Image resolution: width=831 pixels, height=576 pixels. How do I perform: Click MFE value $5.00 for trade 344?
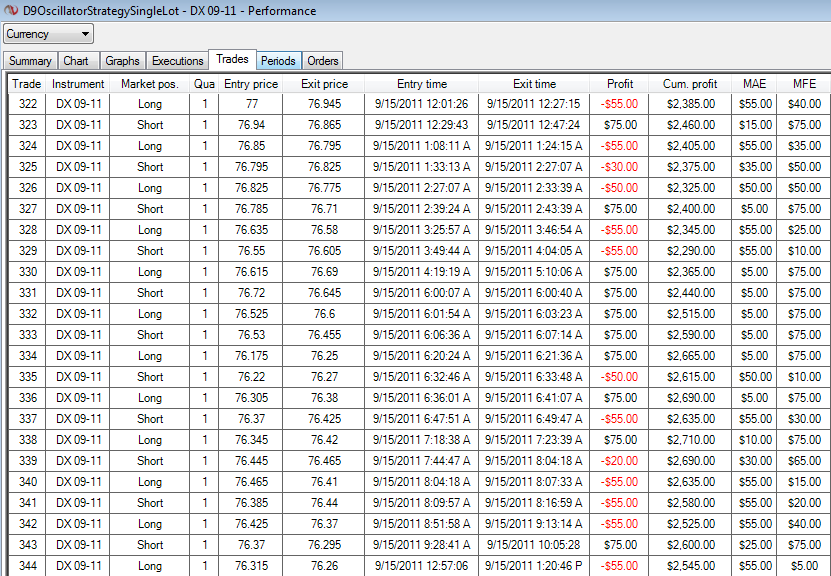[804, 566]
